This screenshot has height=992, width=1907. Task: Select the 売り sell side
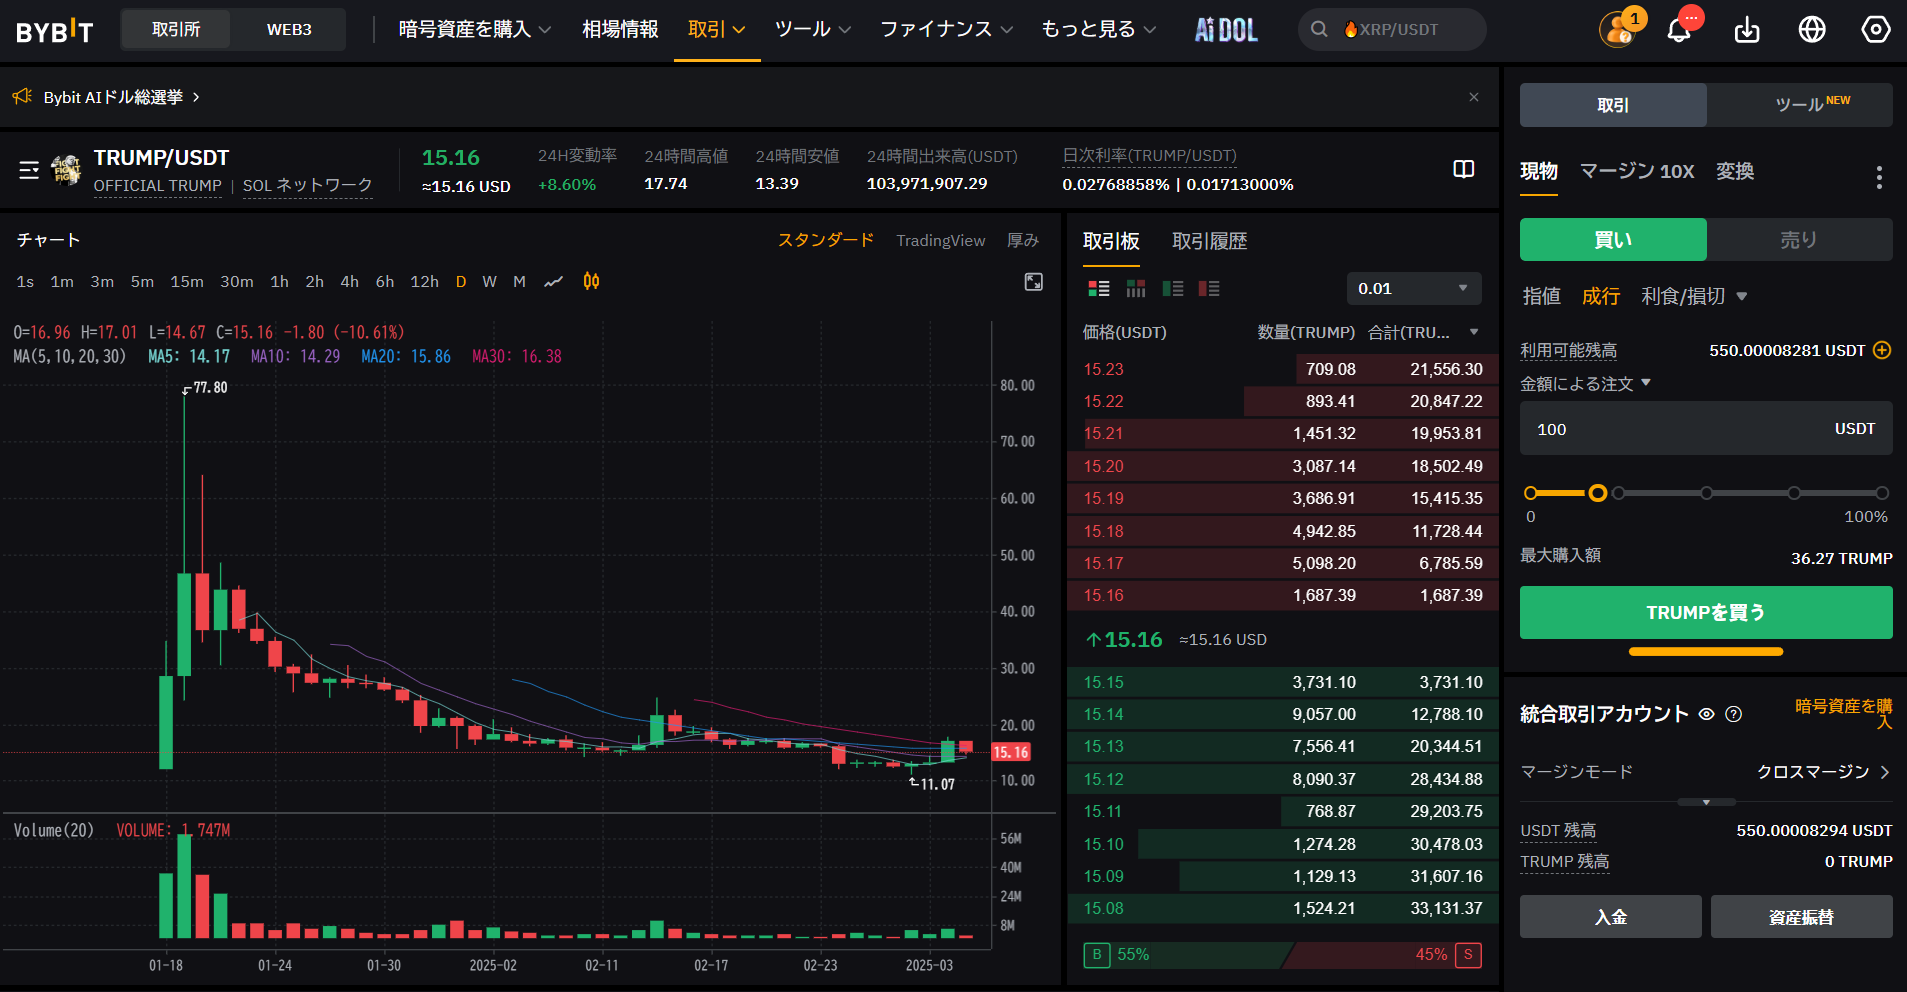(1799, 240)
